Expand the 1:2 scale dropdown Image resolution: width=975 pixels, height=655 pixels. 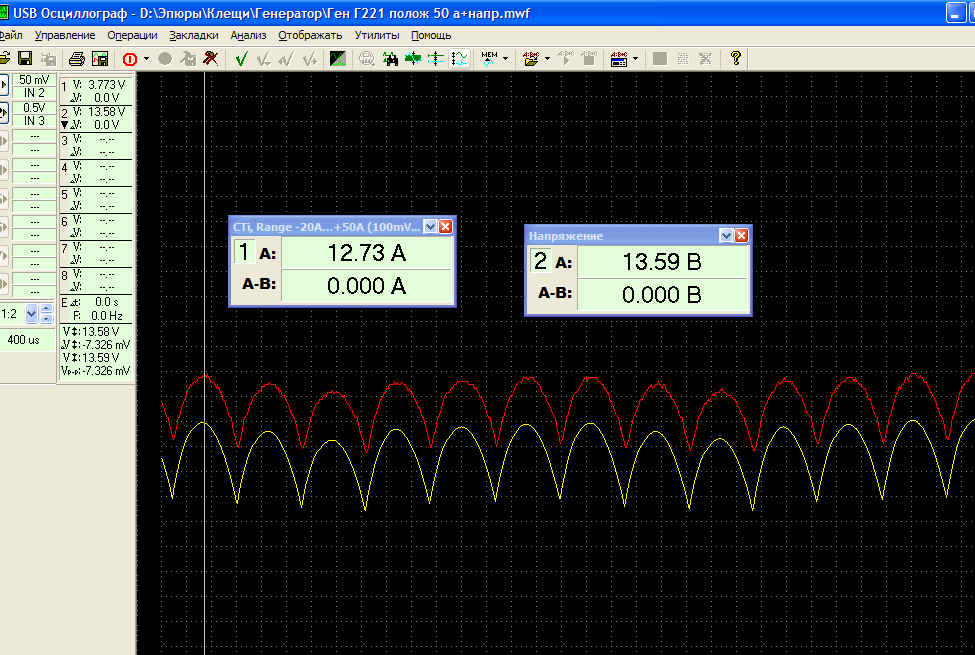coord(31,314)
